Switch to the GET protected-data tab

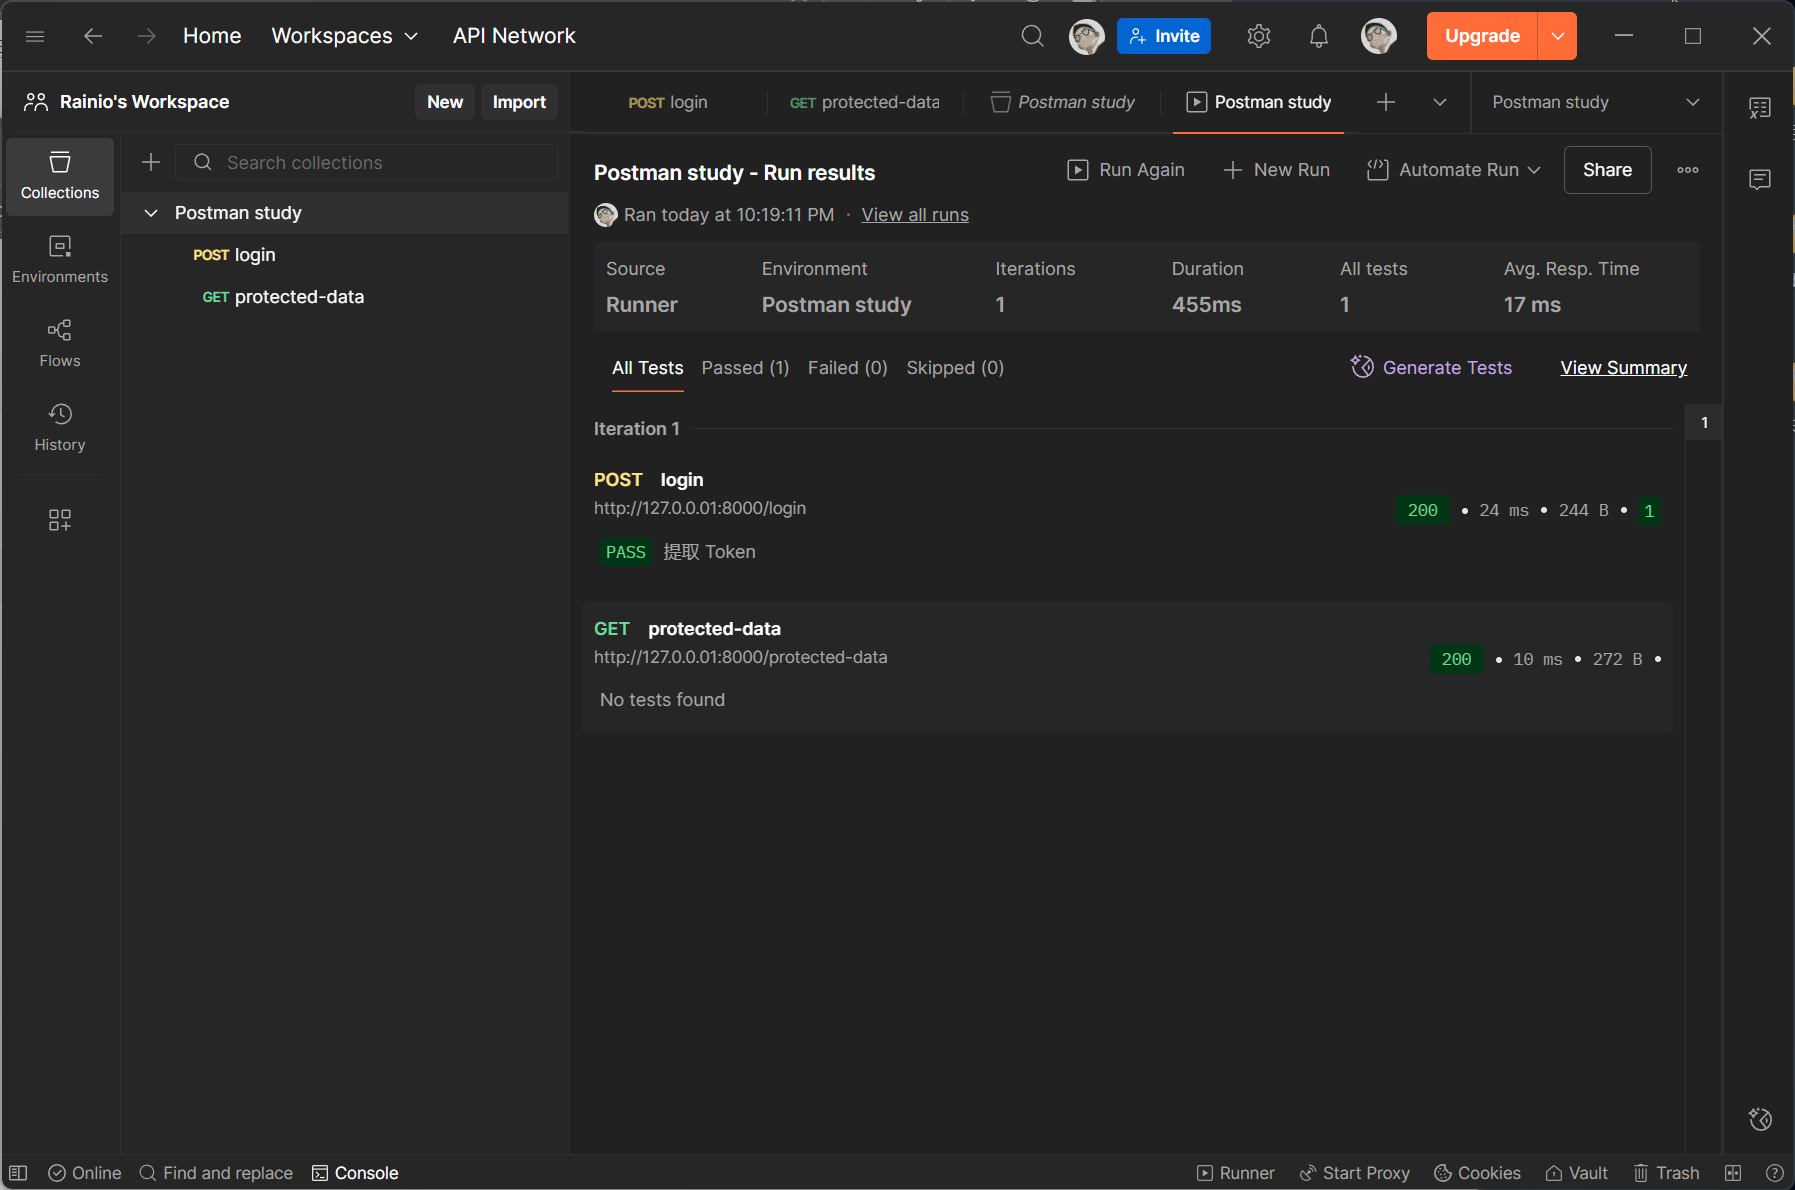pos(865,102)
